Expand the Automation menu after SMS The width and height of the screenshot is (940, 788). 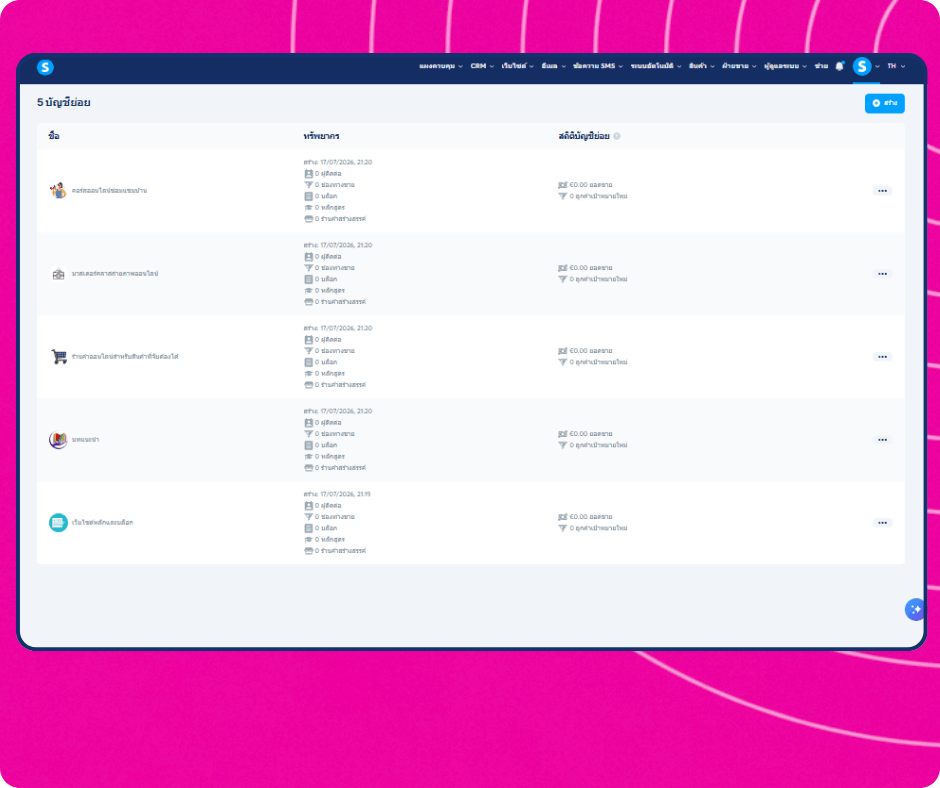656,66
